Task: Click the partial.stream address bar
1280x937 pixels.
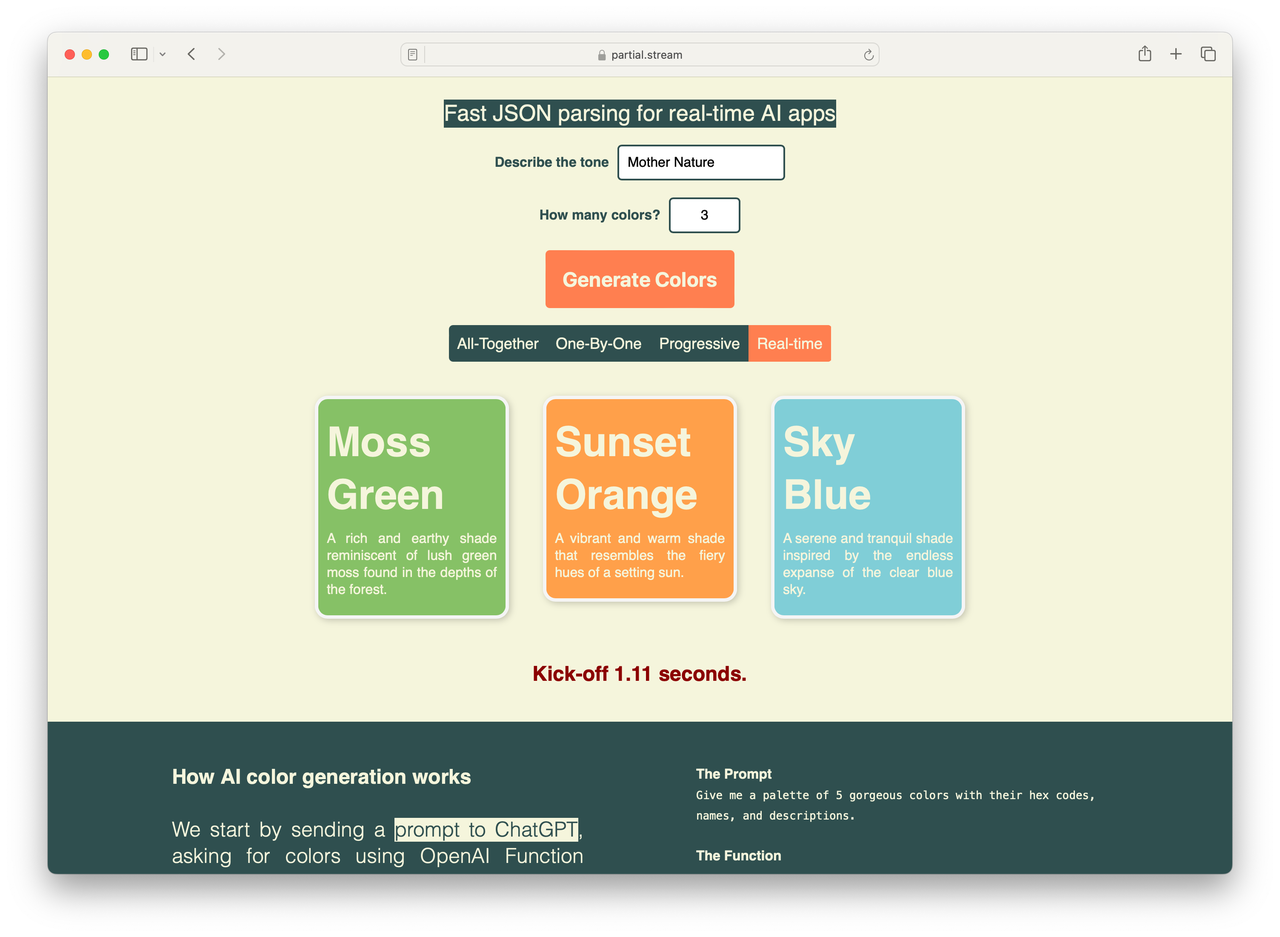Action: click(x=640, y=55)
